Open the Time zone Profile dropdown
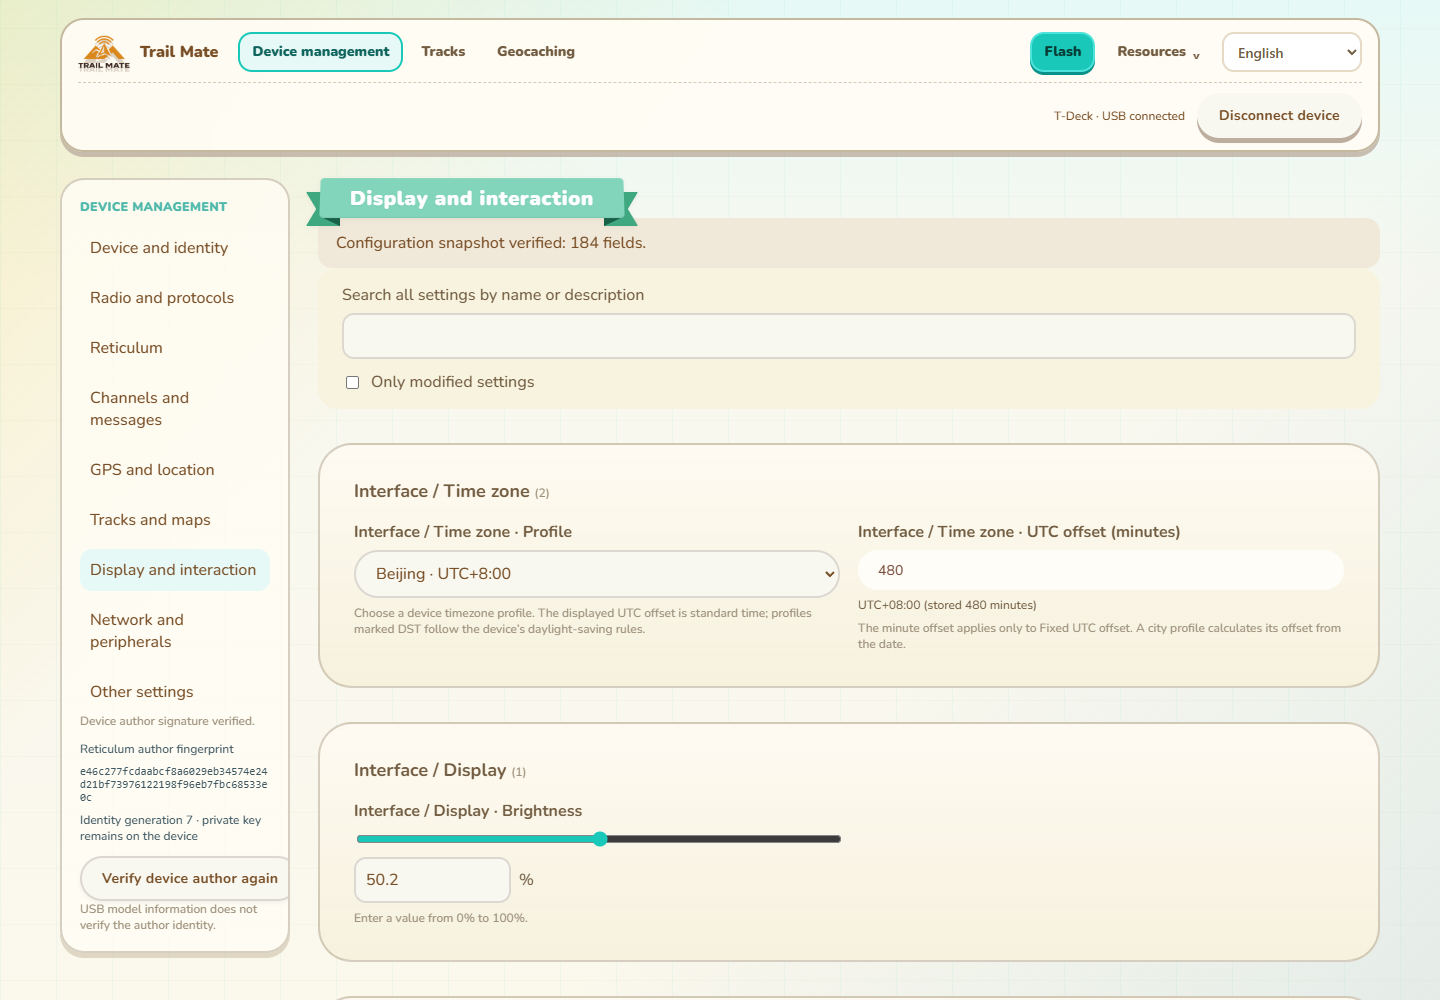Image resolution: width=1440 pixels, height=1000 pixels. point(597,574)
